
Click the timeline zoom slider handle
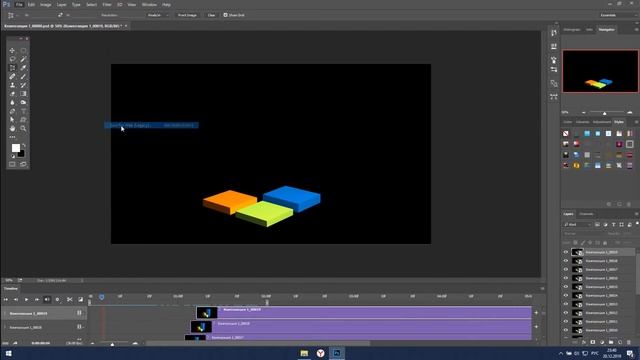(112, 344)
